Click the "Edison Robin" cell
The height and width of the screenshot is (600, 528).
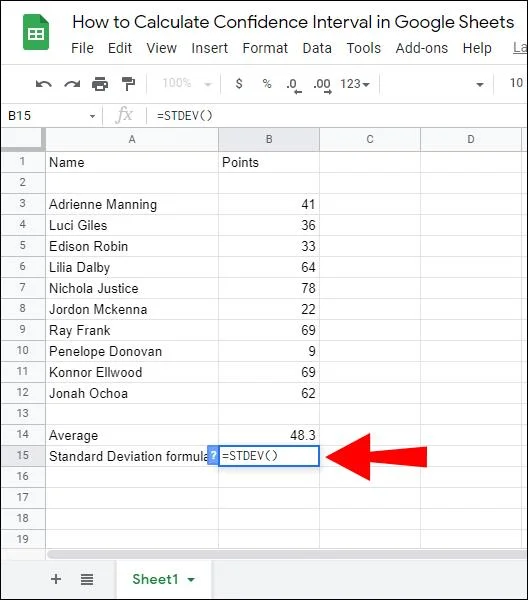tap(132, 246)
